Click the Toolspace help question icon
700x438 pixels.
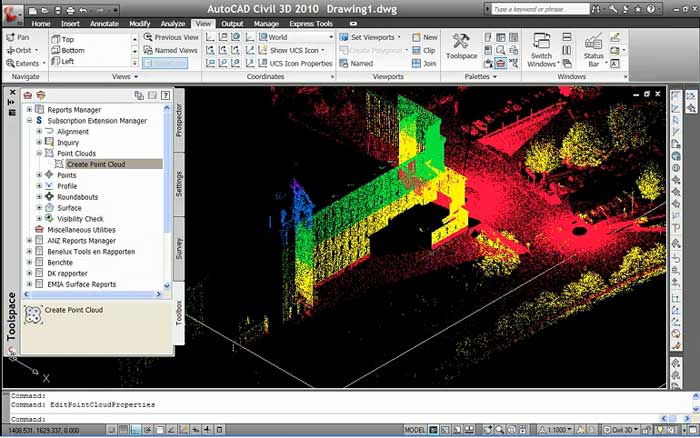click(166, 95)
